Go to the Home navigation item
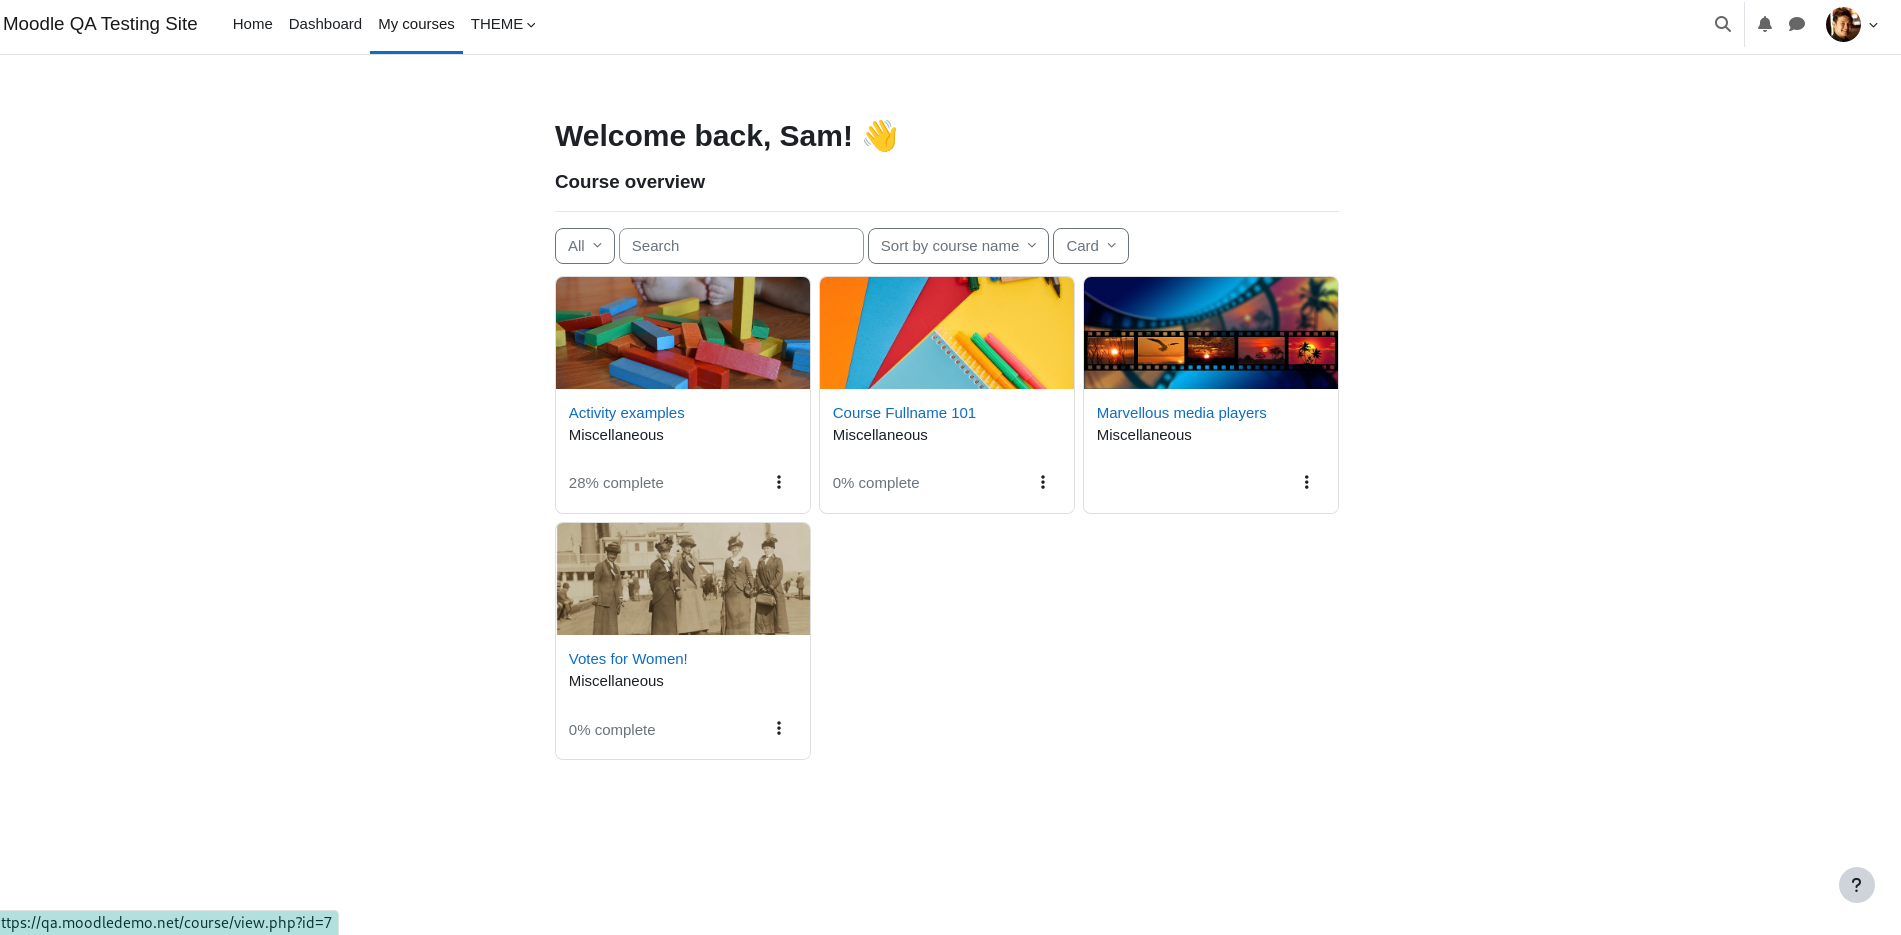 coord(252,24)
